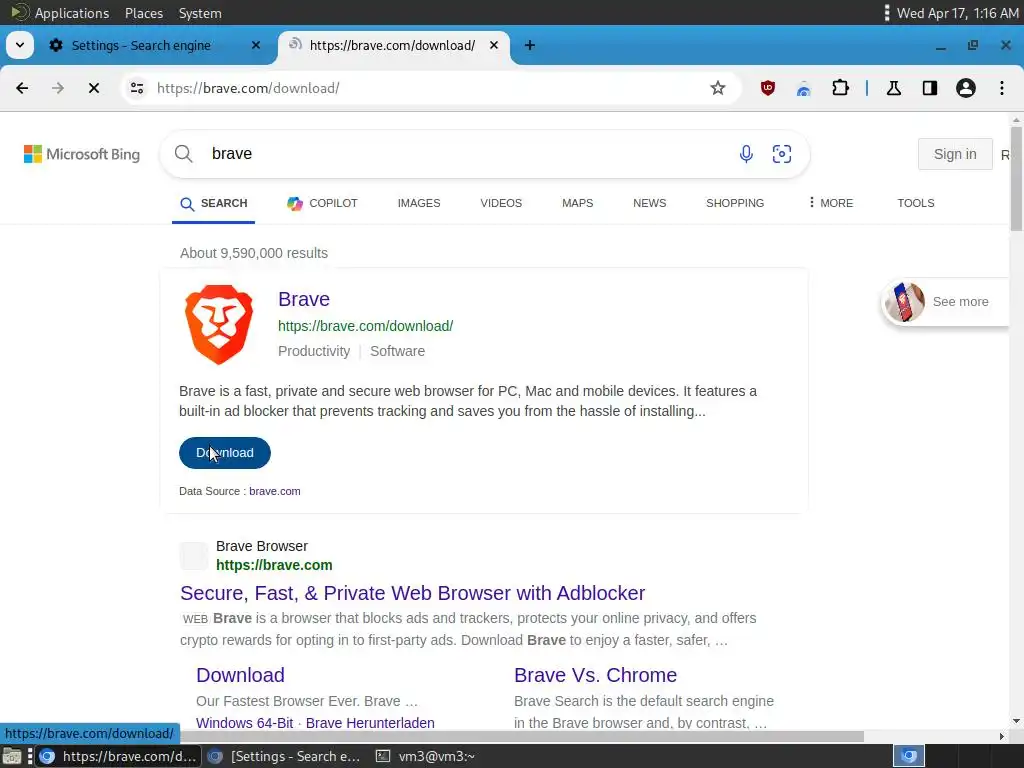Select the SEARCH results tab
Viewport: 1024px width, 768px height.
[214, 203]
